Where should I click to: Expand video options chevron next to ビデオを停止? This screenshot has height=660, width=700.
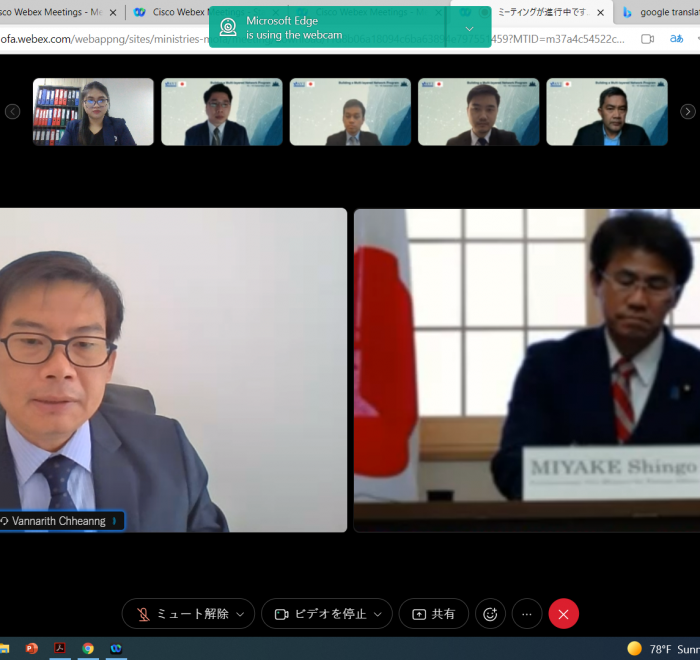(378, 614)
